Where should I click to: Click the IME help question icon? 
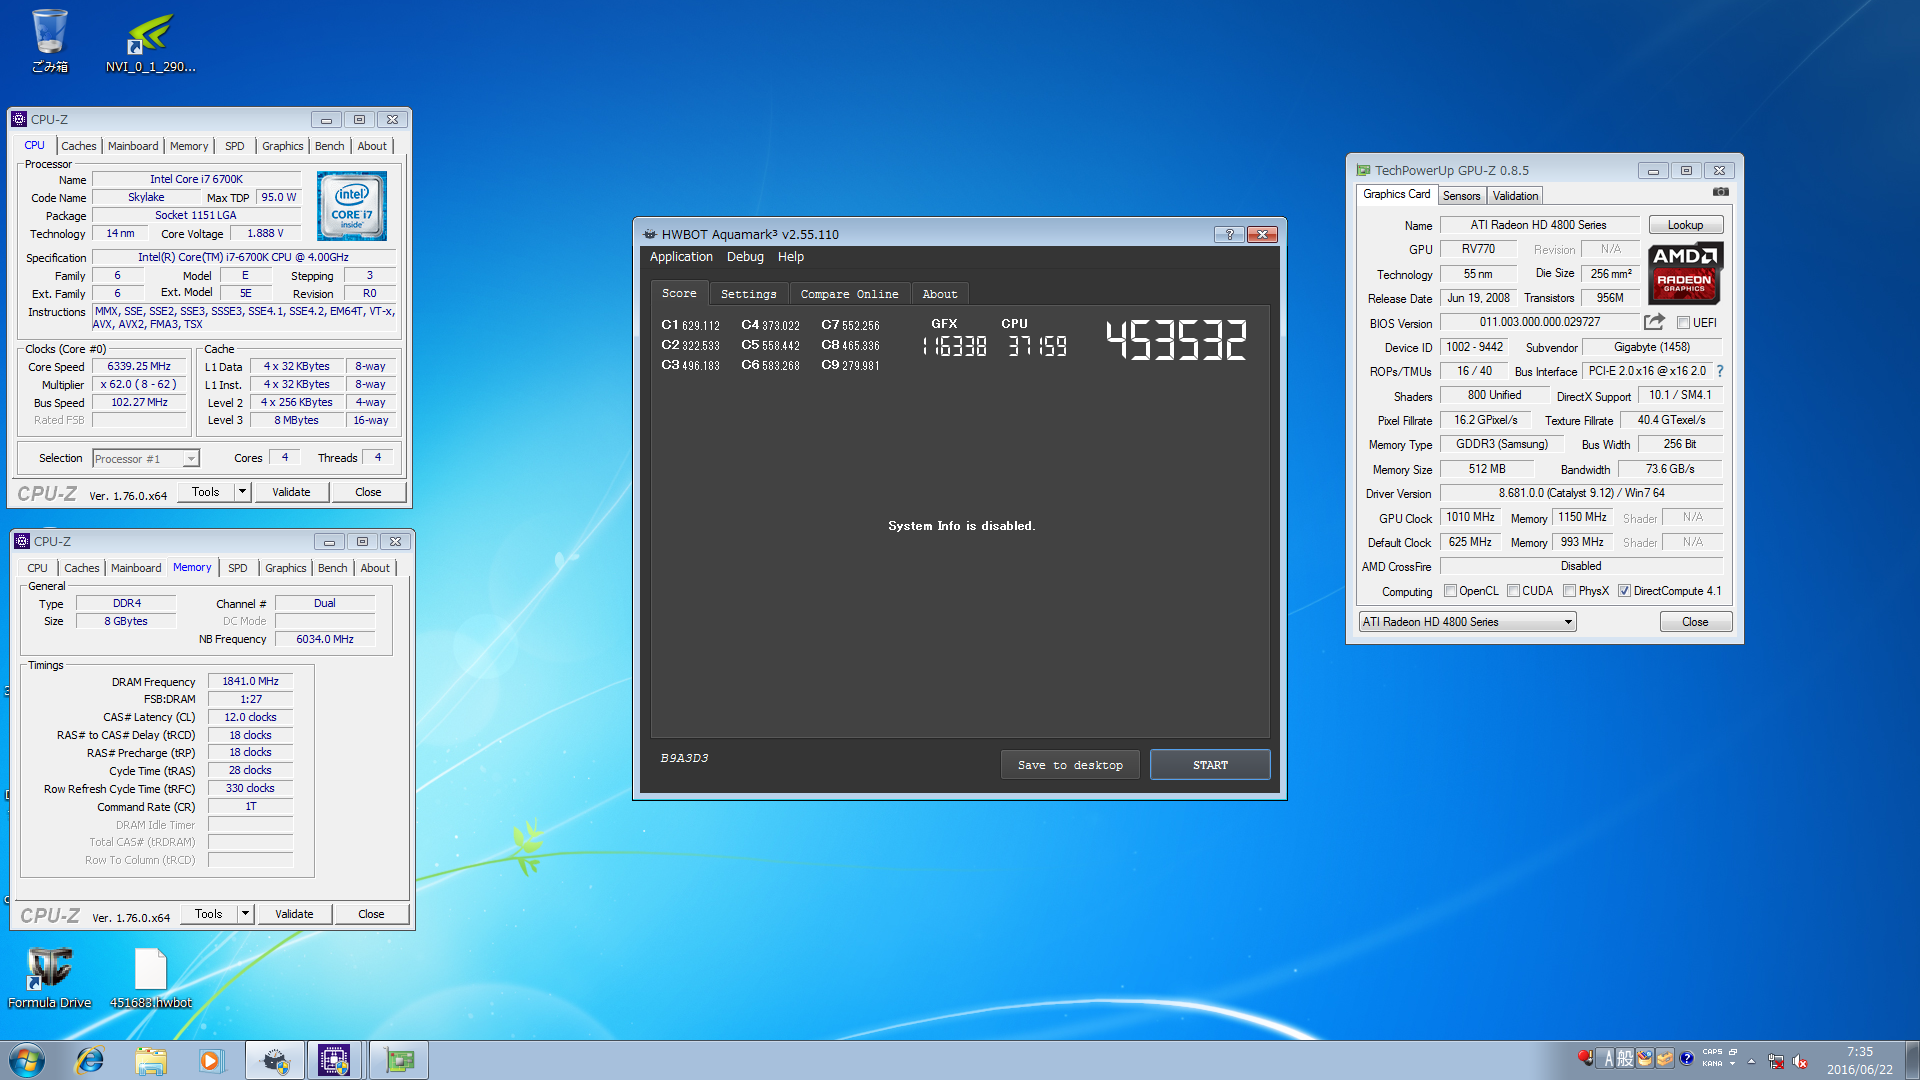[1687, 1058]
